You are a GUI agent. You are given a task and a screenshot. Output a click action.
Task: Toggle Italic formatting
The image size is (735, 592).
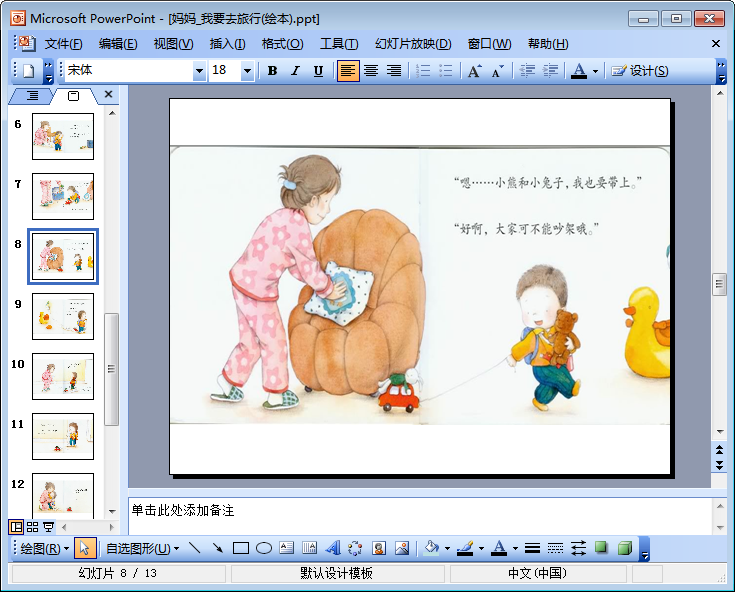coord(295,71)
